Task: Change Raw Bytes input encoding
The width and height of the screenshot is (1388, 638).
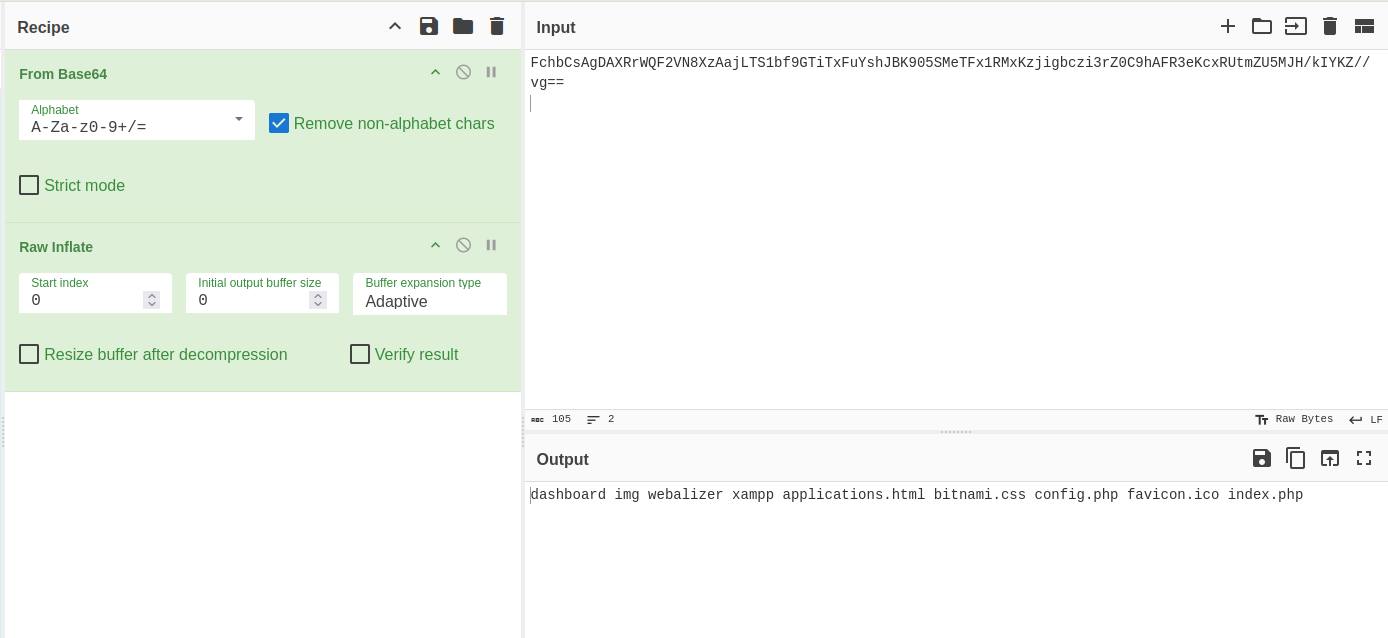Action: [1294, 419]
